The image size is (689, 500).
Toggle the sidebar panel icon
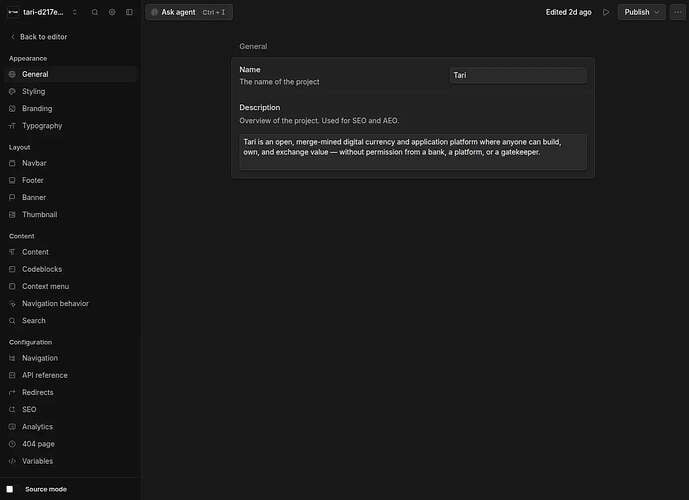click(129, 12)
